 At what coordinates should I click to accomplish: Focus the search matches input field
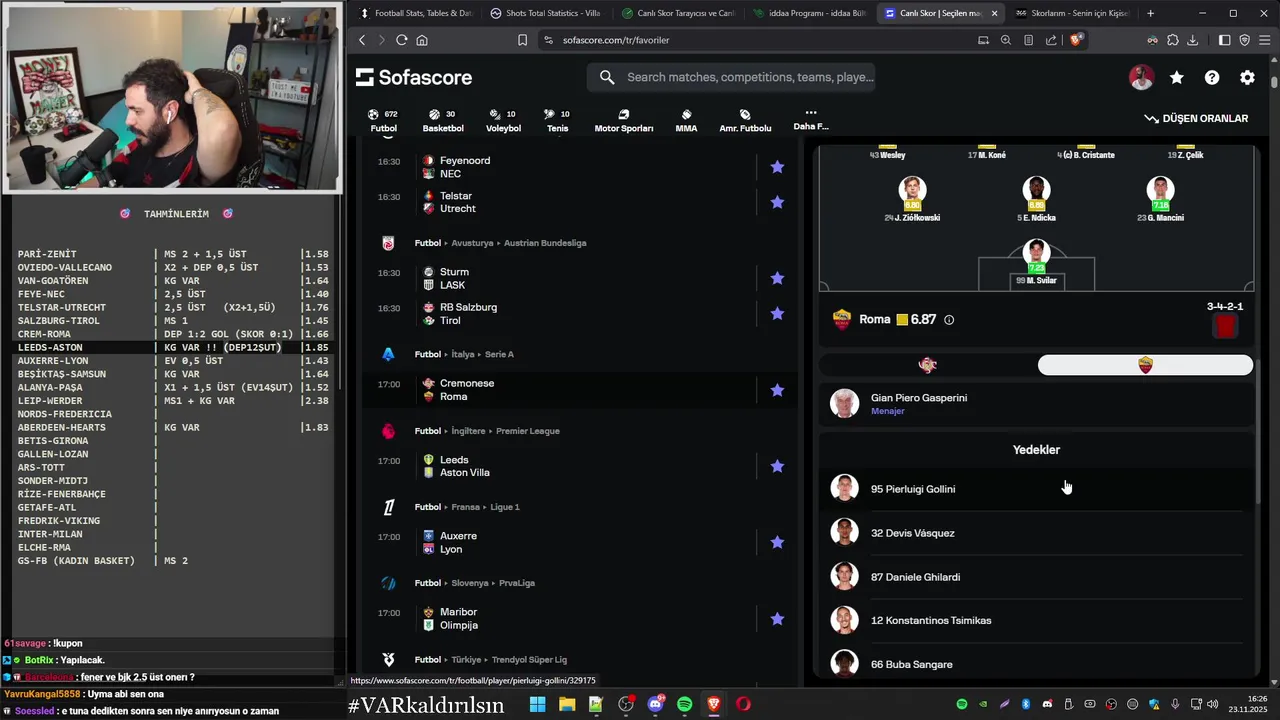click(750, 77)
